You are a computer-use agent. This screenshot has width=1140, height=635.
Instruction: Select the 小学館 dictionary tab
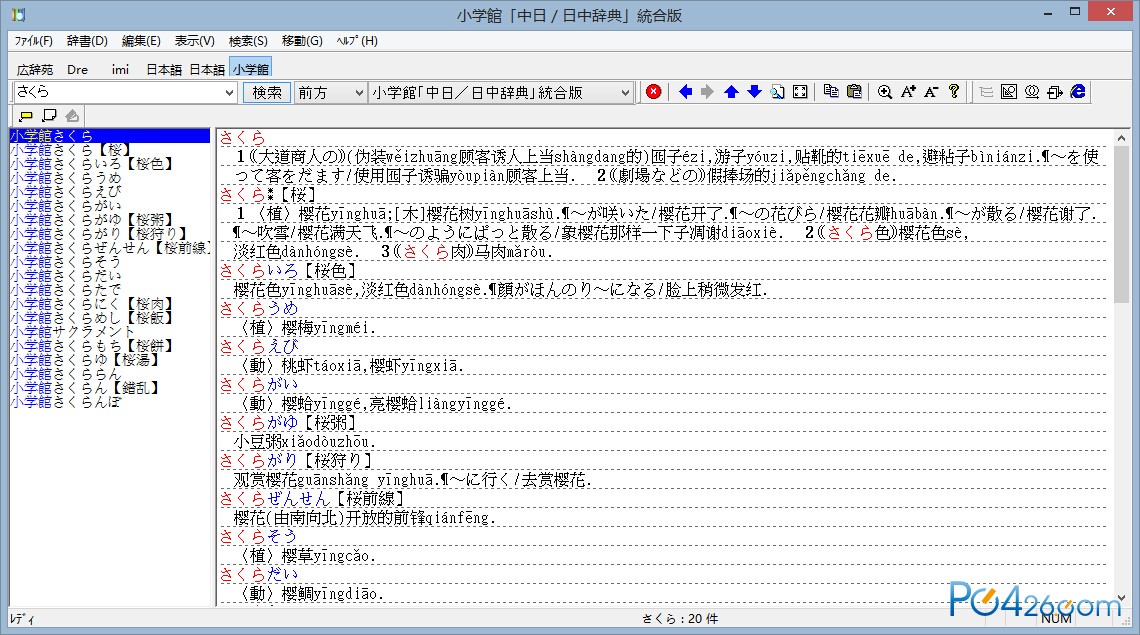[251, 68]
